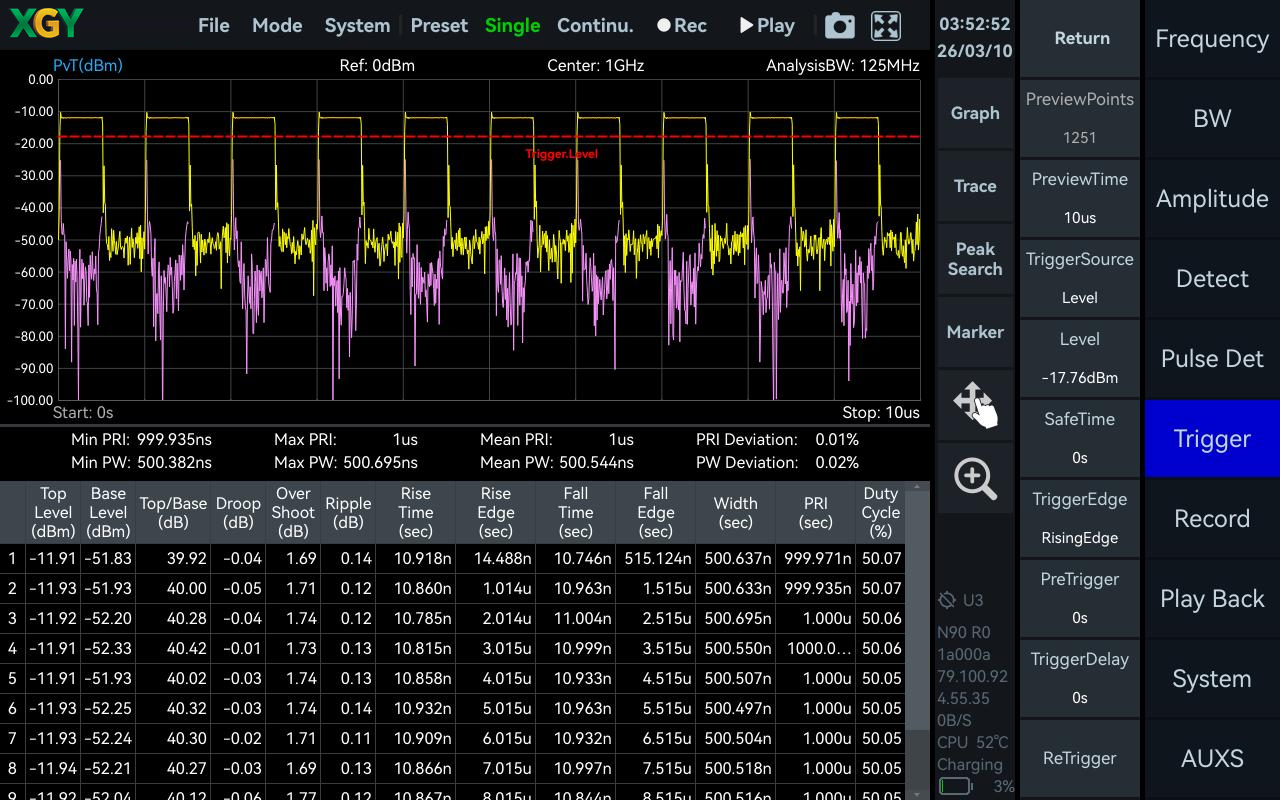Edit TriggerDelay 0s value

1080,678
